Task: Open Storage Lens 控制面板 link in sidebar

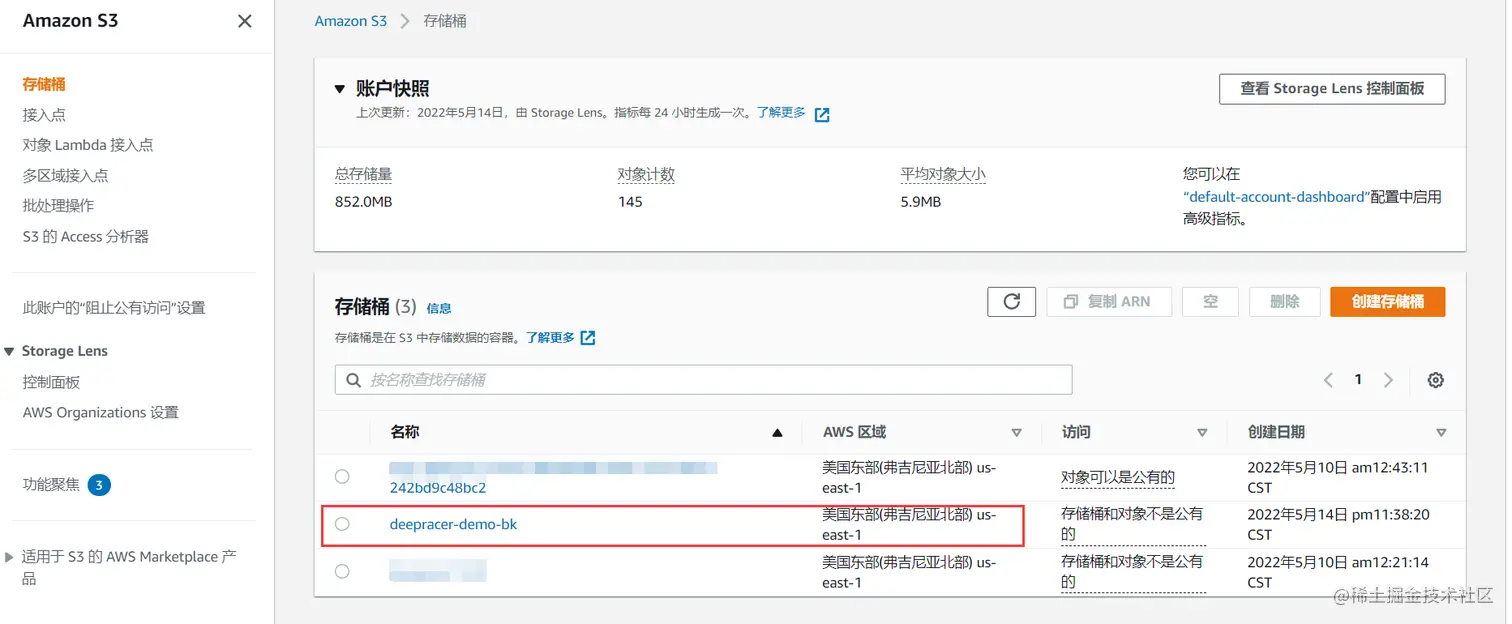Action: [51, 382]
